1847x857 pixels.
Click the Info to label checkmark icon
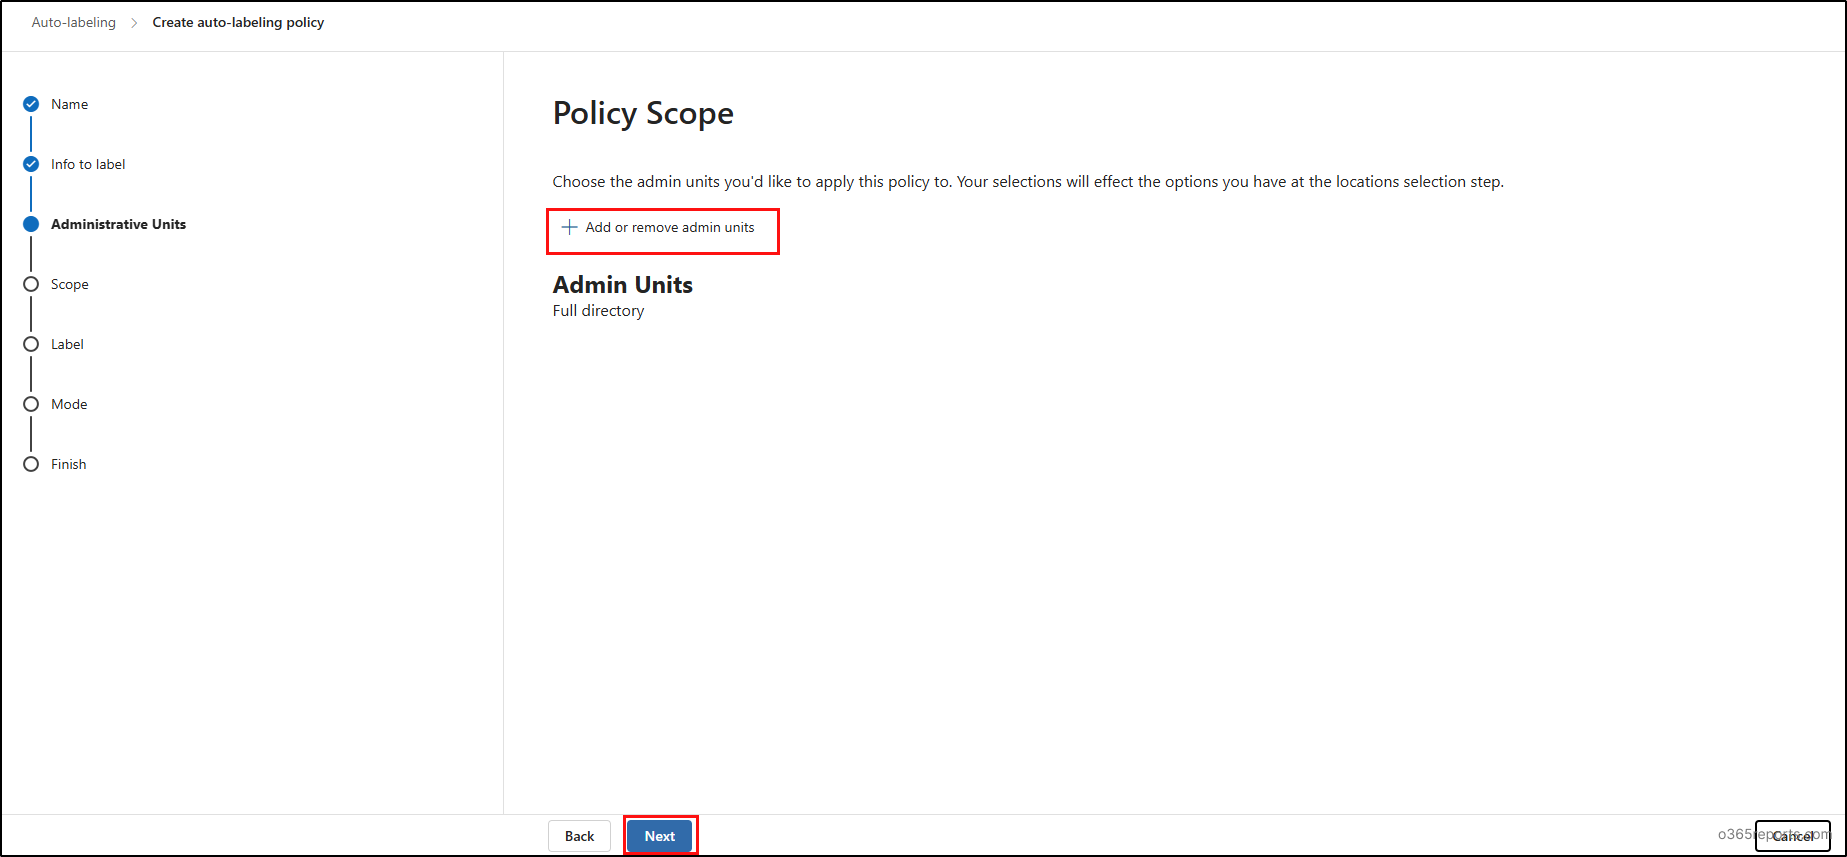31,164
